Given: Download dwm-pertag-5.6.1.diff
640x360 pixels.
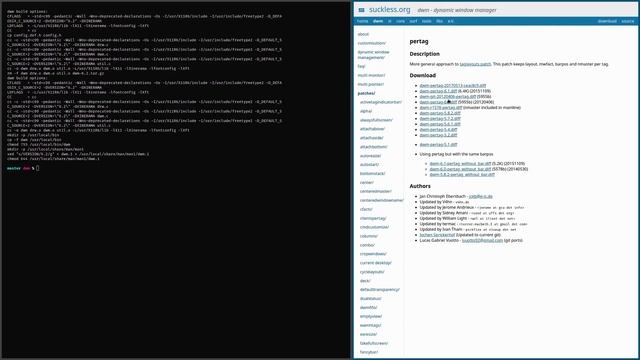Looking at the screenshot, I should click(440, 124).
